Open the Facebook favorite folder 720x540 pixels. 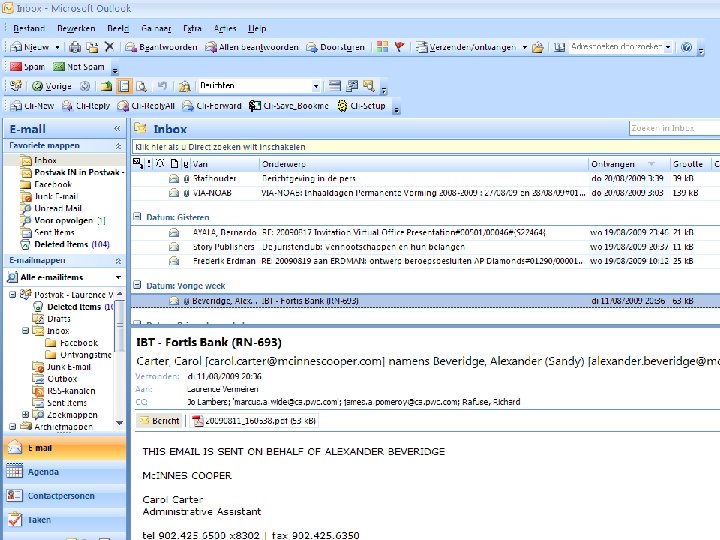[53, 184]
